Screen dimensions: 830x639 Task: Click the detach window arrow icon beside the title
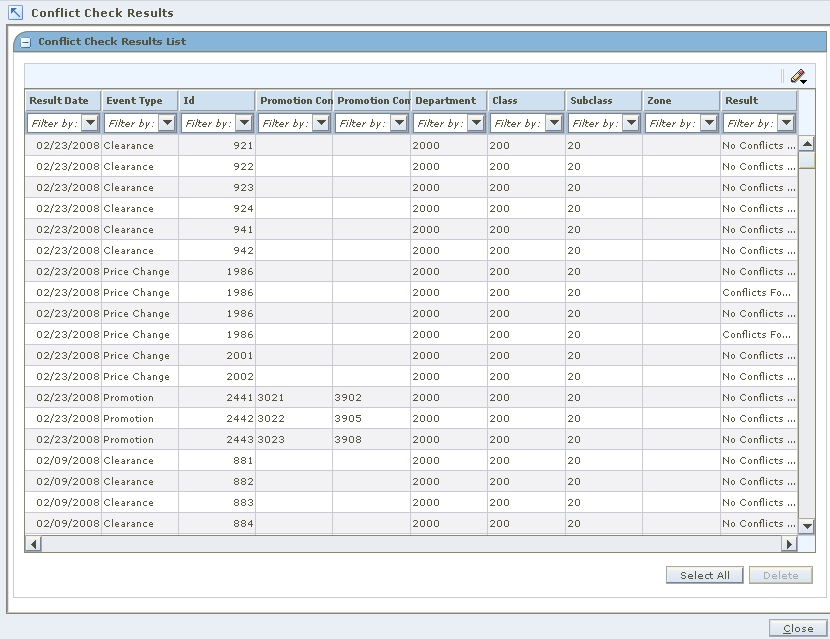16,12
